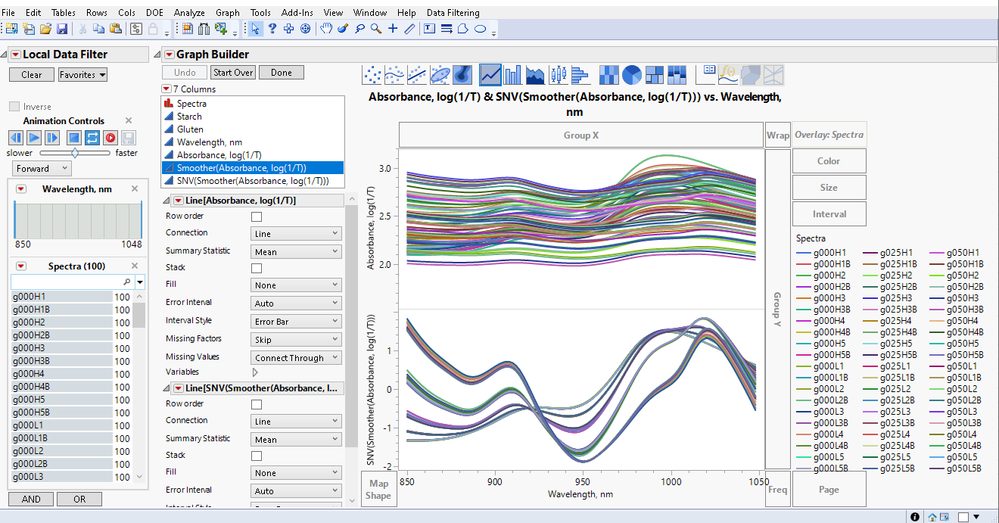This screenshot has height=523, width=999.
Task: Select the Grabber hand tool
Action: tap(325, 29)
